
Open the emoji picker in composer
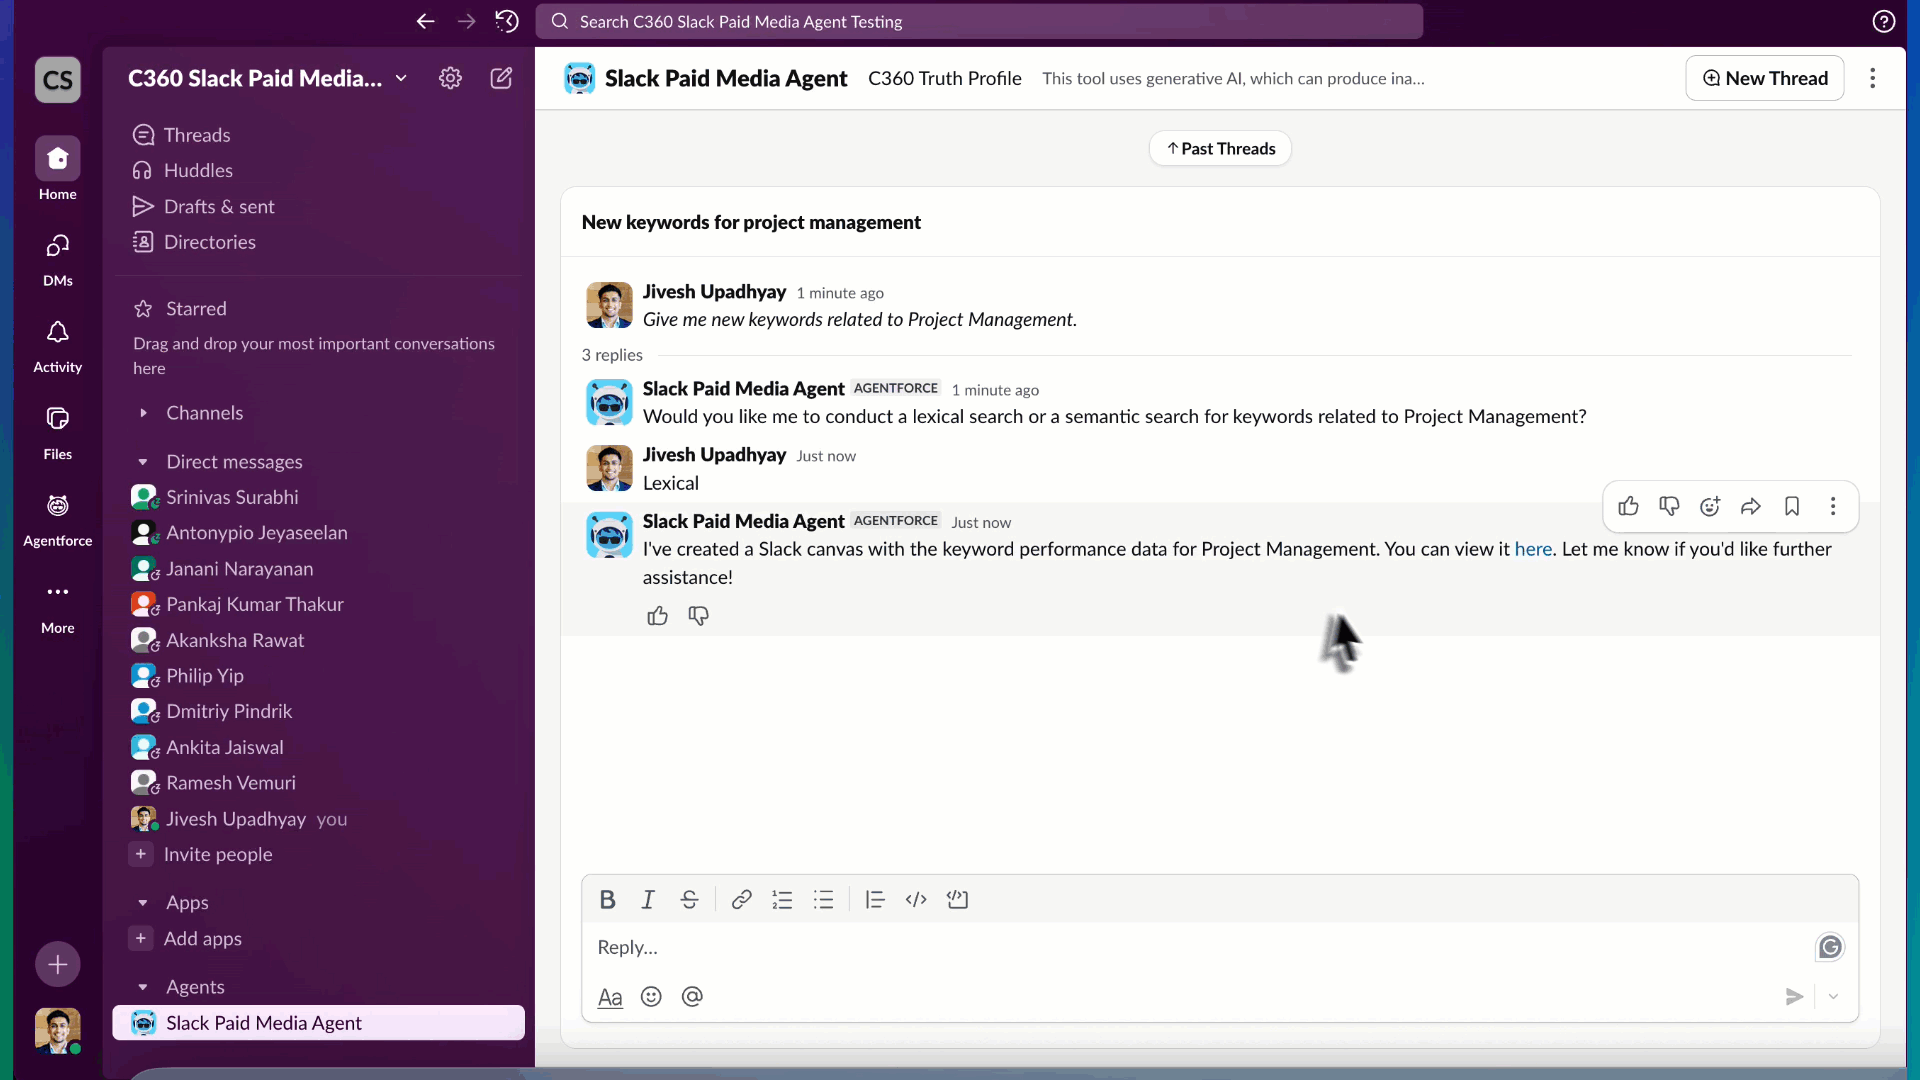coord(651,996)
